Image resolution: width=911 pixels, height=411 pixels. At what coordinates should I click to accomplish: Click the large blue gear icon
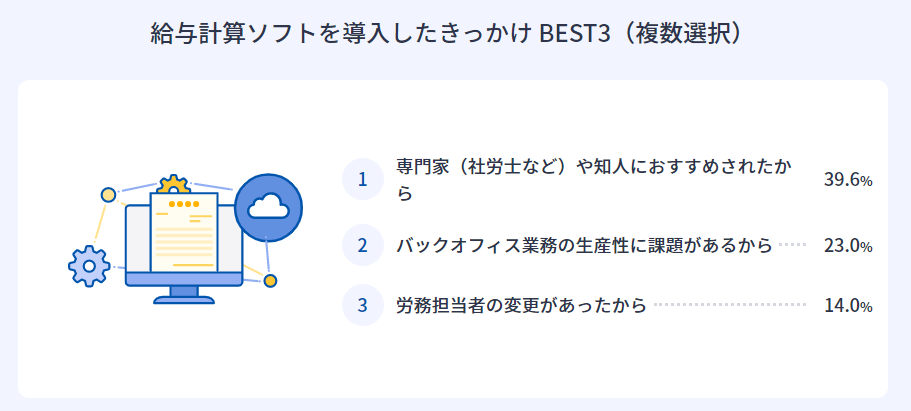pyautogui.click(x=88, y=265)
